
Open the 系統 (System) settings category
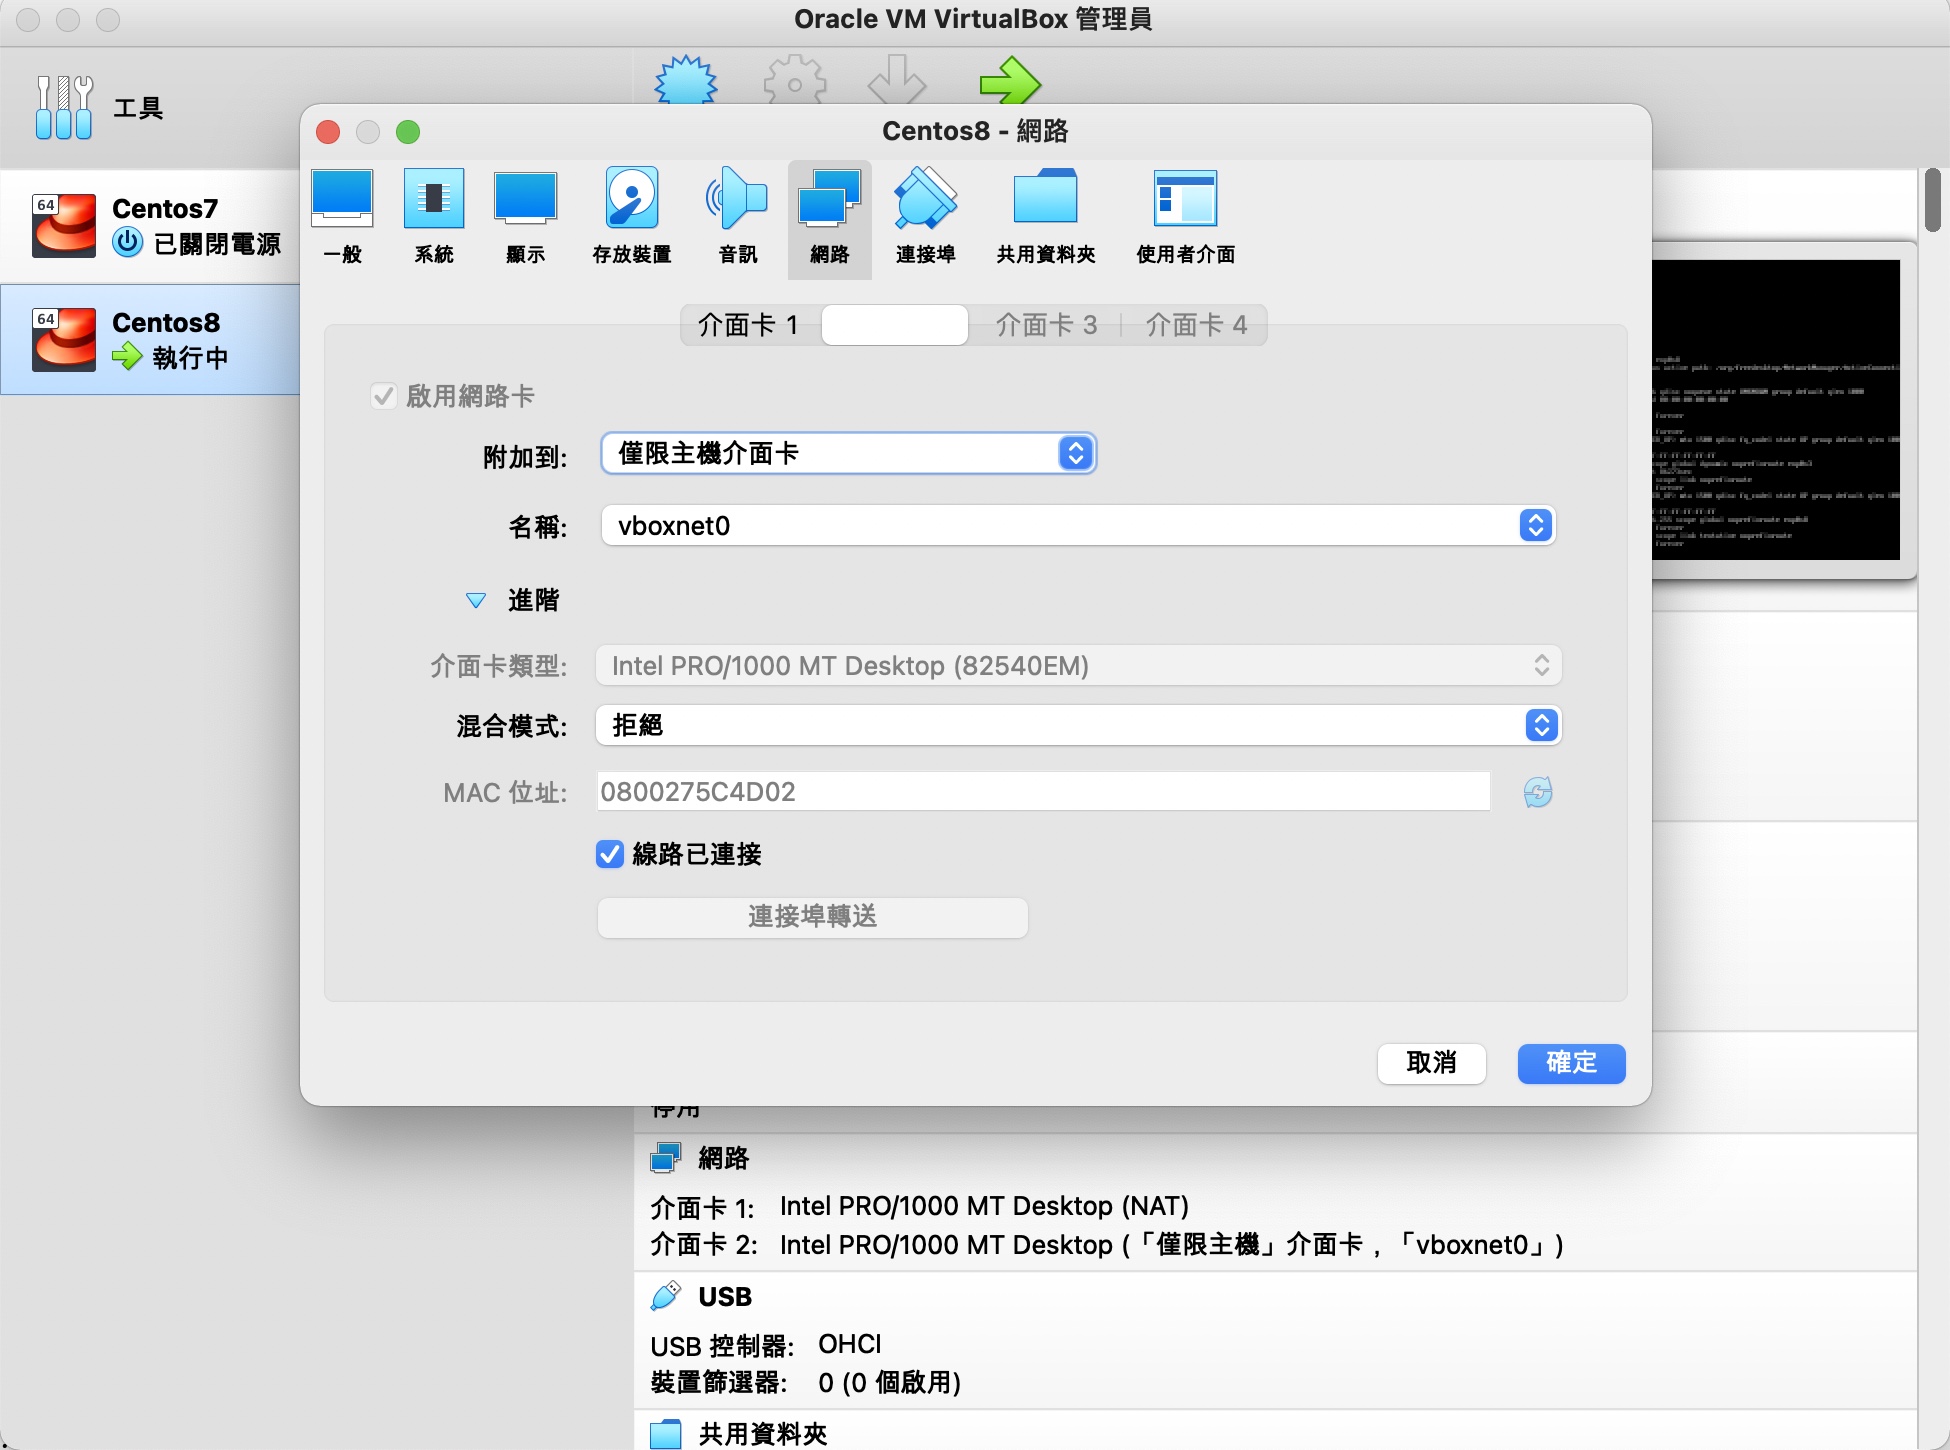tap(434, 218)
